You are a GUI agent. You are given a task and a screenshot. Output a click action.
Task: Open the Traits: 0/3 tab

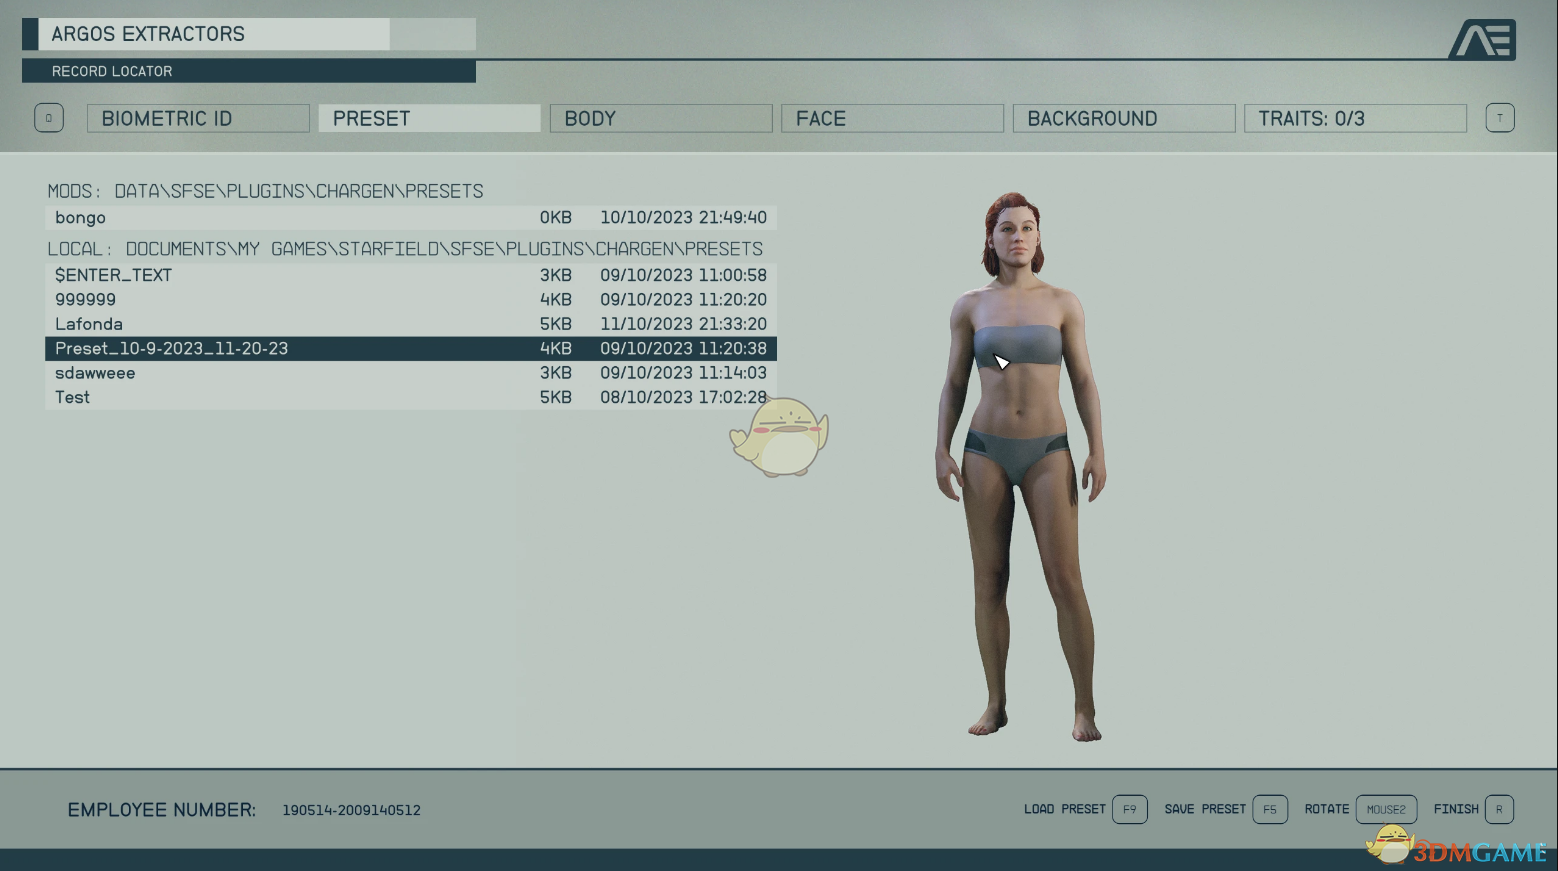(x=1355, y=118)
